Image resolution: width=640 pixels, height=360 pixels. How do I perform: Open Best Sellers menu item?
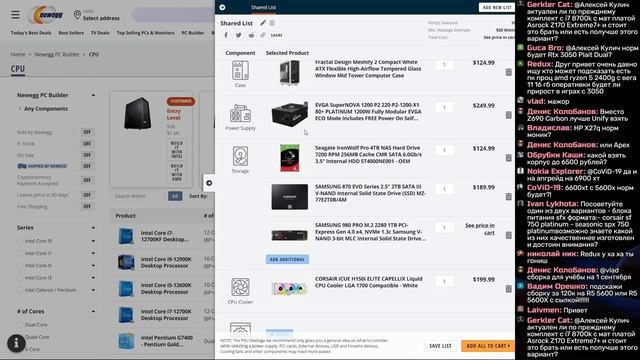tap(71, 33)
